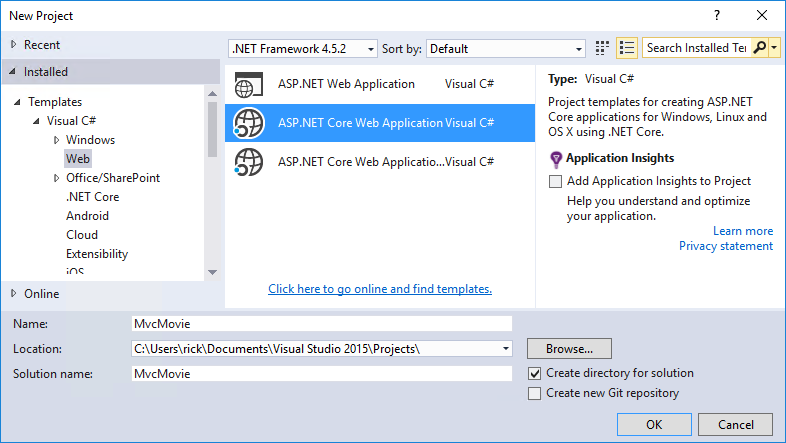
Task: Click the Application Insights lightbulb icon
Action: [x=556, y=159]
